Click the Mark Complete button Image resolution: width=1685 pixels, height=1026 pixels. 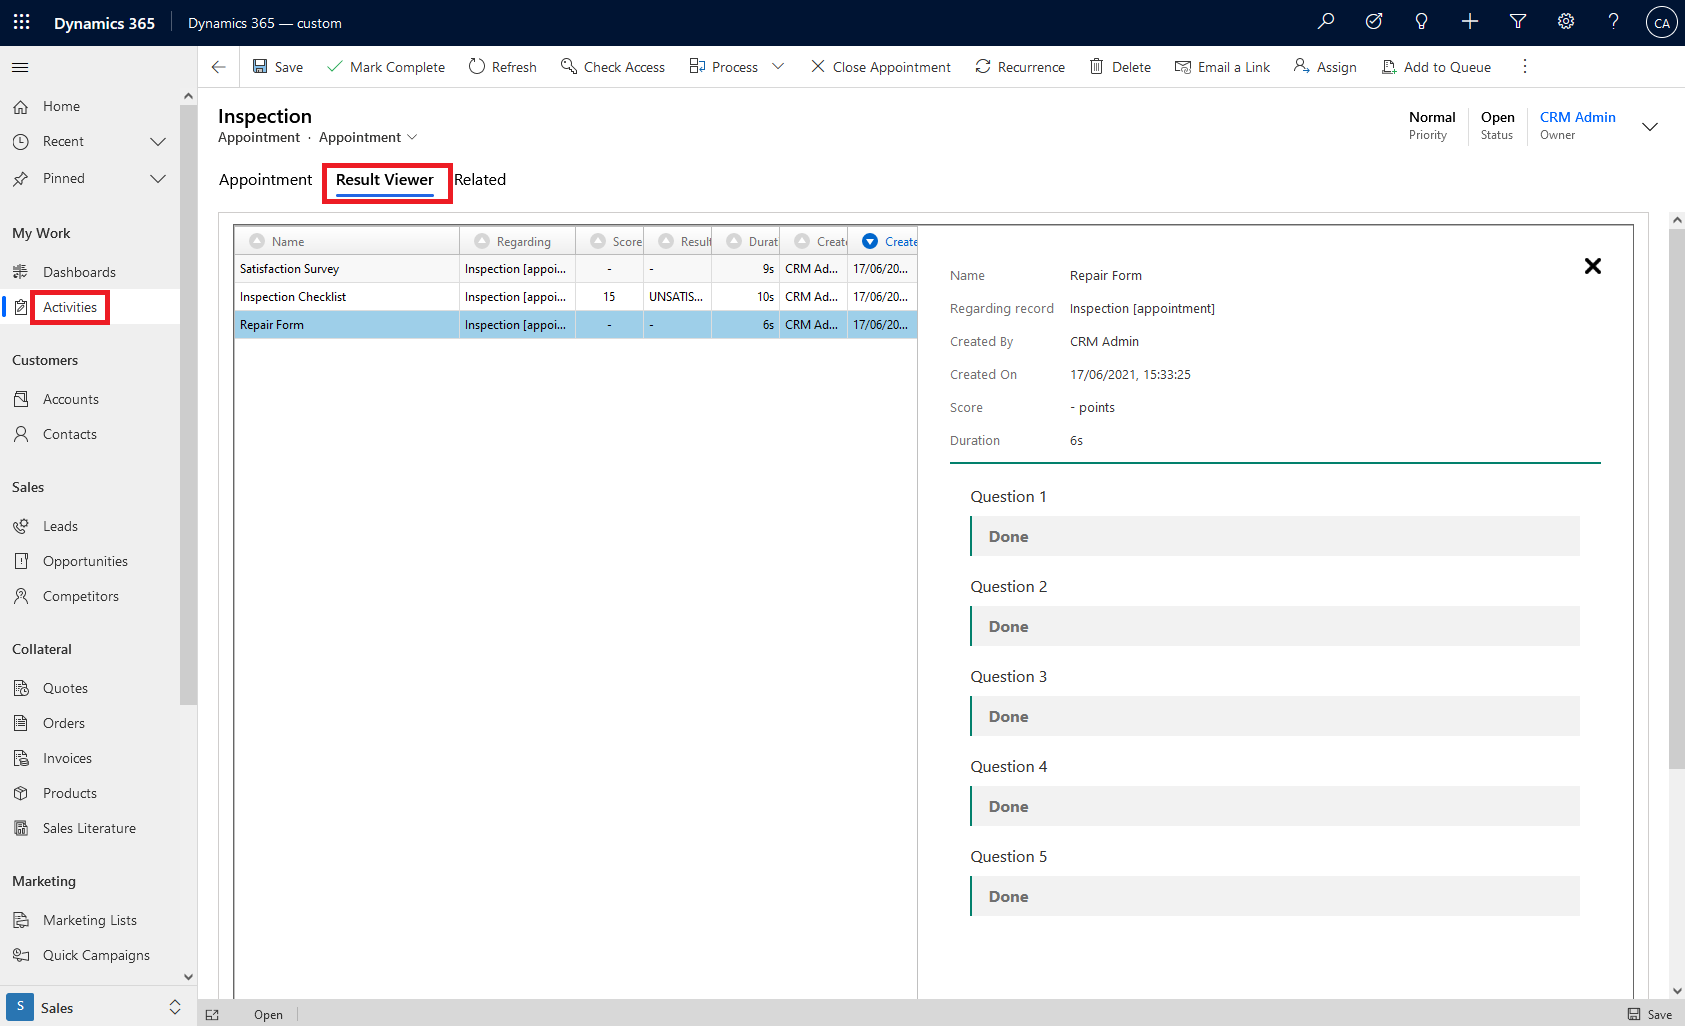coord(386,67)
